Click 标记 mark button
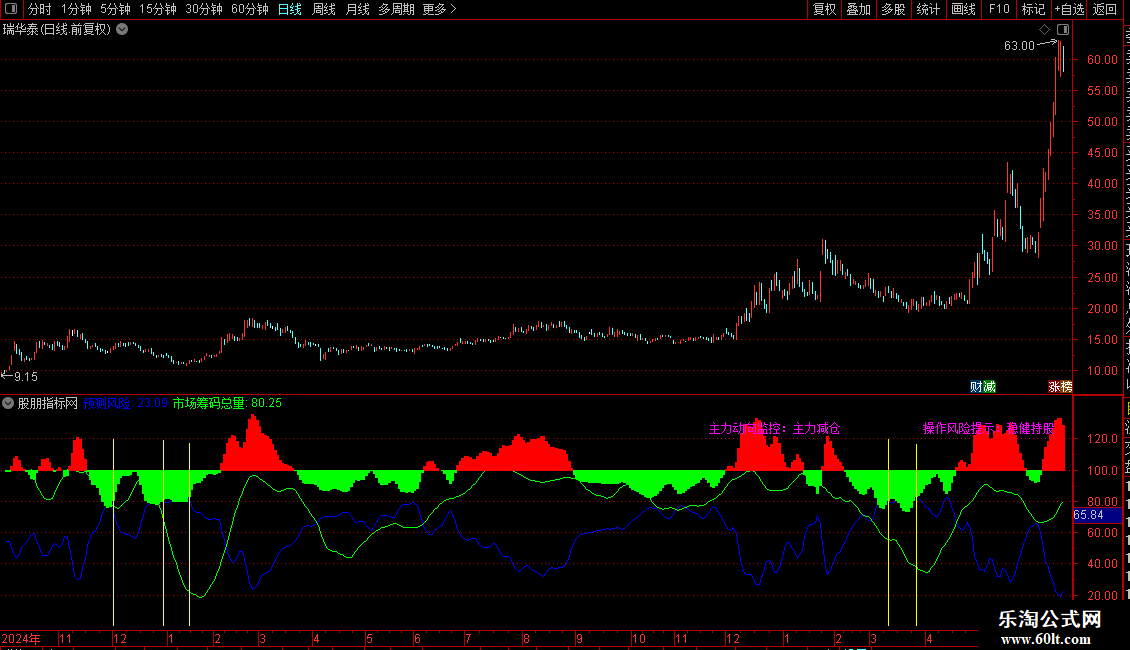This screenshot has height=650, width=1130. [x=1033, y=9]
